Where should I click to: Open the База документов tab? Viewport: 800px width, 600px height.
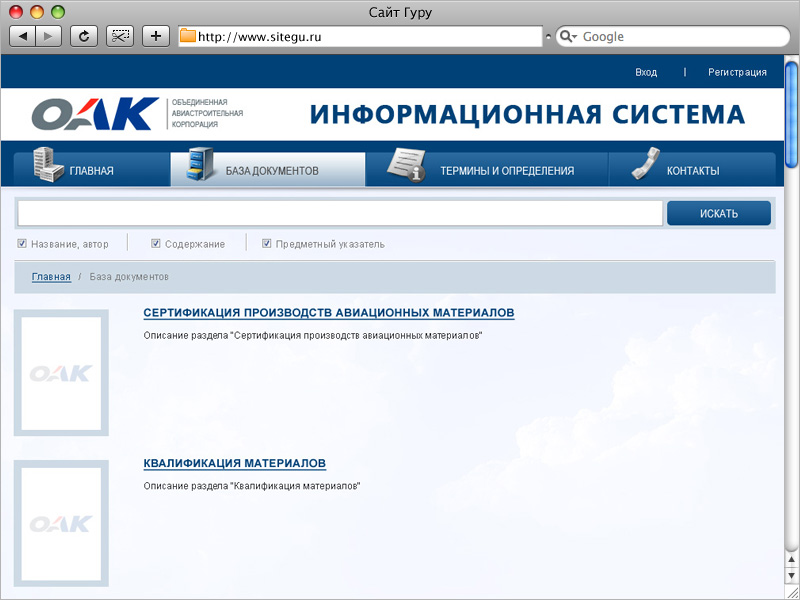click(268, 169)
